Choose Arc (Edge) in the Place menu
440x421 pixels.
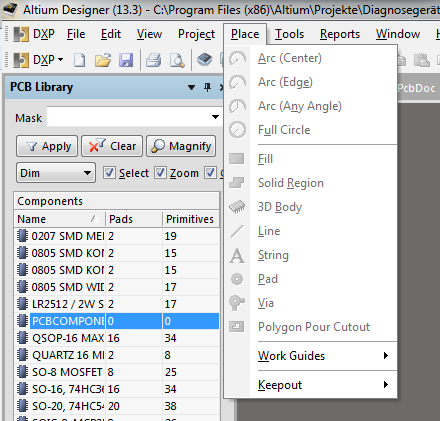pyautogui.click(x=311, y=82)
